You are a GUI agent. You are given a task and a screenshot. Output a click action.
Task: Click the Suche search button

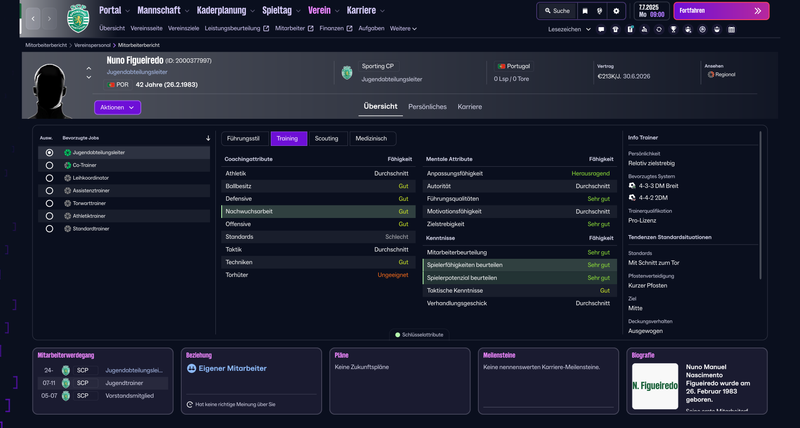point(557,11)
